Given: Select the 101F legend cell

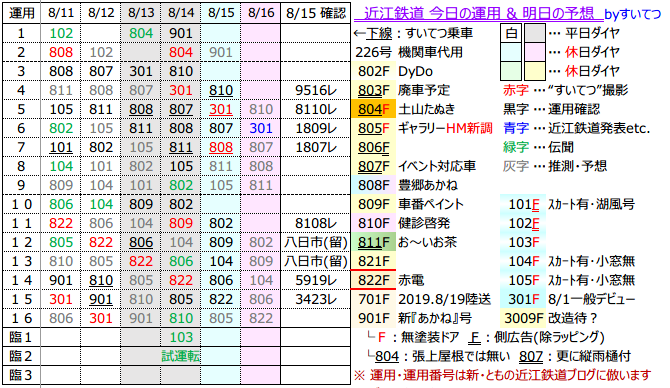Looking at the screenshot, I should 523,204.
